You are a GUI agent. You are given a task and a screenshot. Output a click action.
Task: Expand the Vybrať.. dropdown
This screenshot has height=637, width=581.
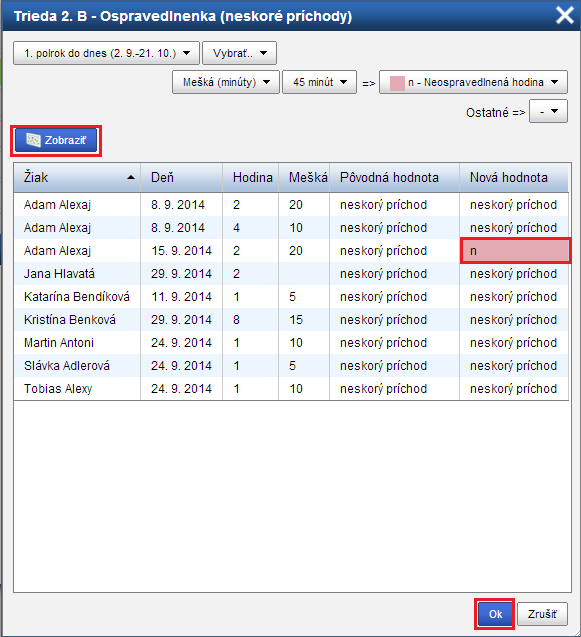click(x=239, y=53)
